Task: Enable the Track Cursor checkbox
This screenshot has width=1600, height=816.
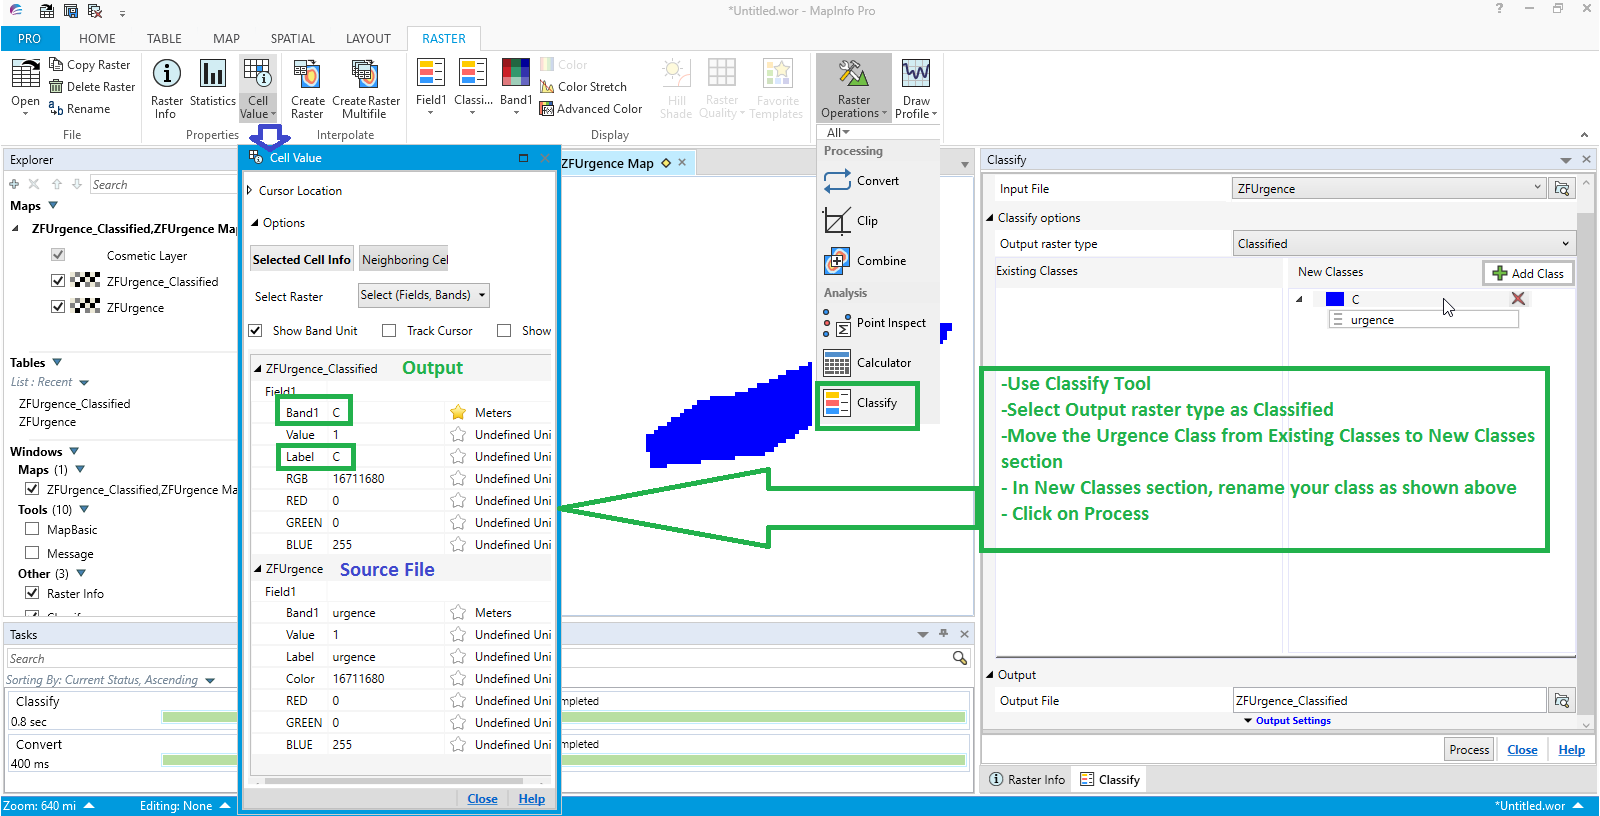Action: point(389,331)
